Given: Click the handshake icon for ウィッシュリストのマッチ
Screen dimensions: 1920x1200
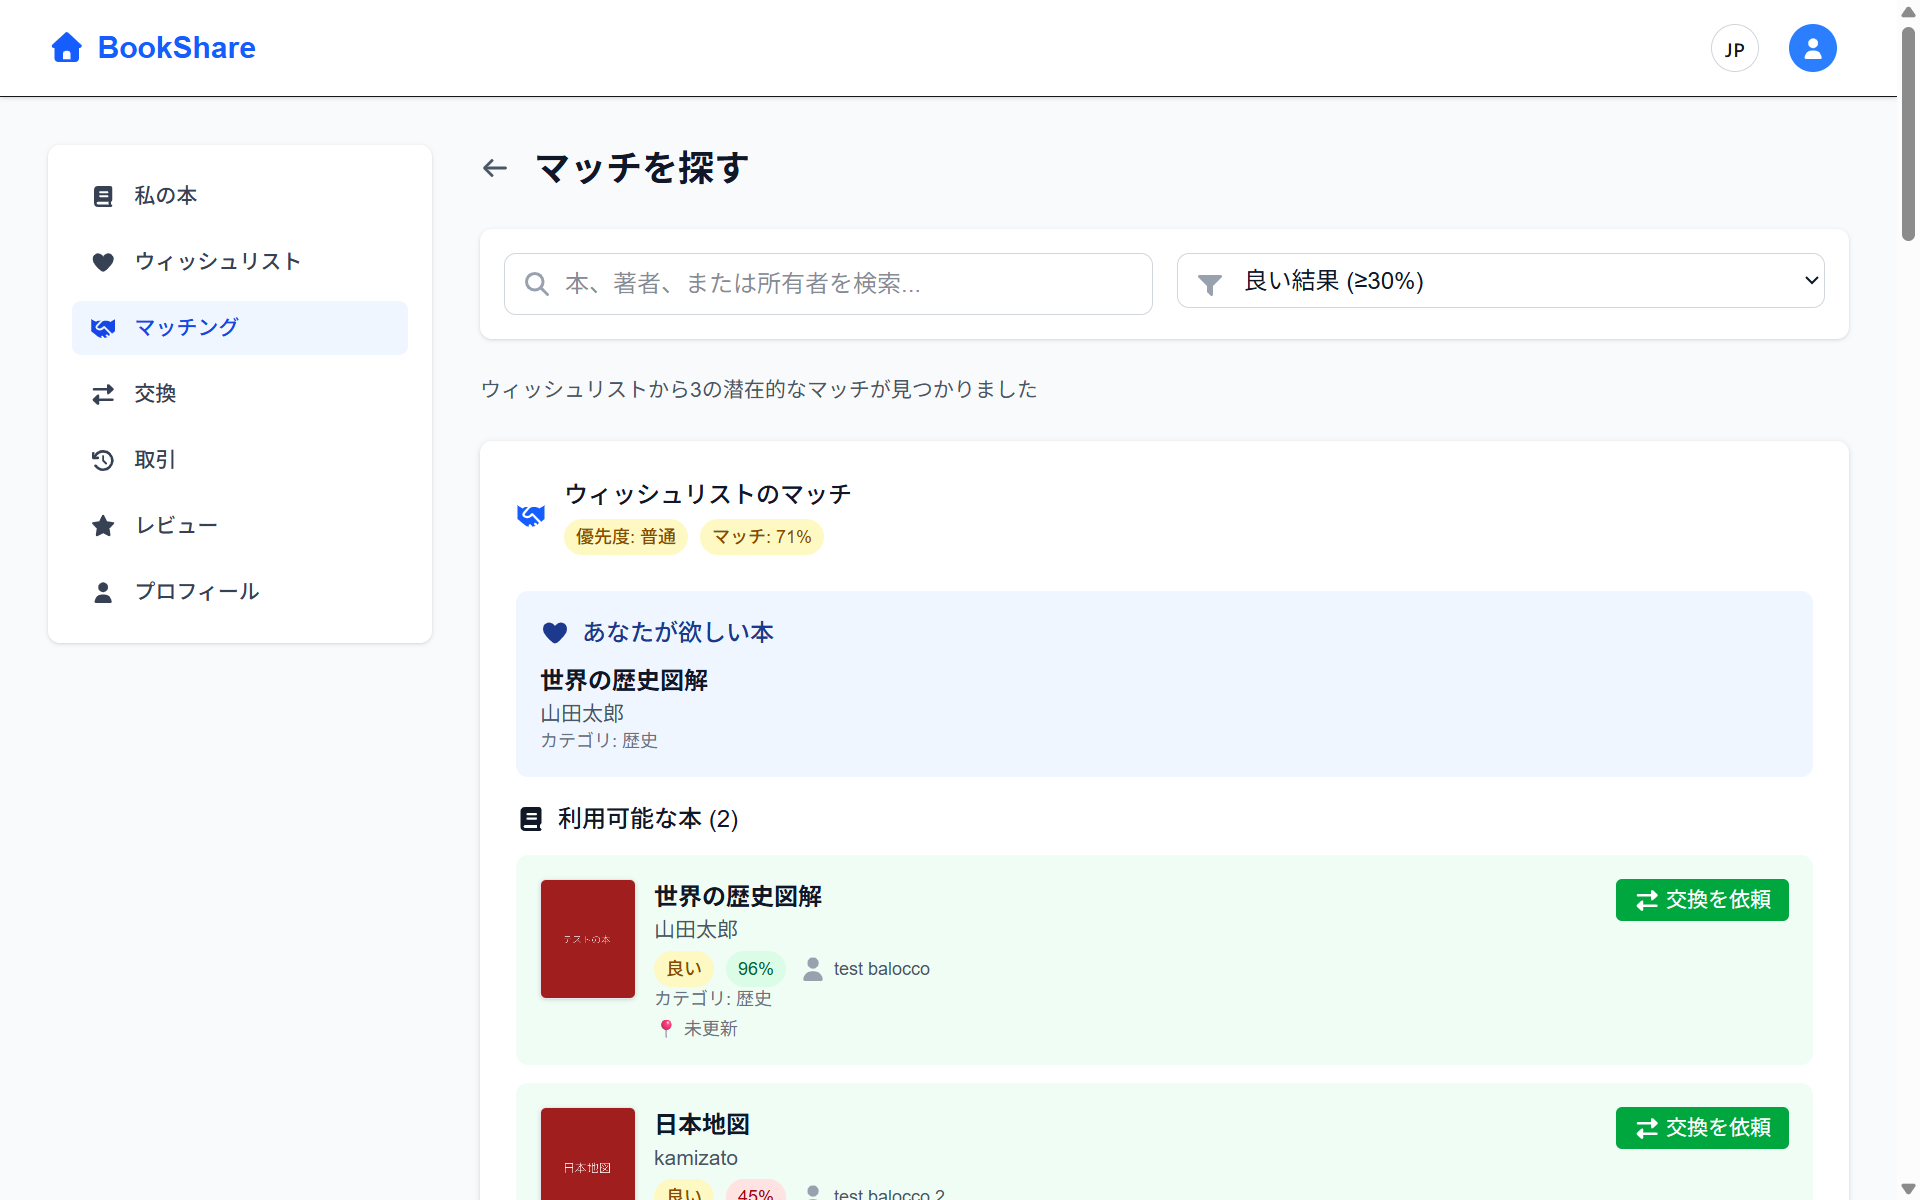Looking at the screenshot, I should [x=531, y=515].
